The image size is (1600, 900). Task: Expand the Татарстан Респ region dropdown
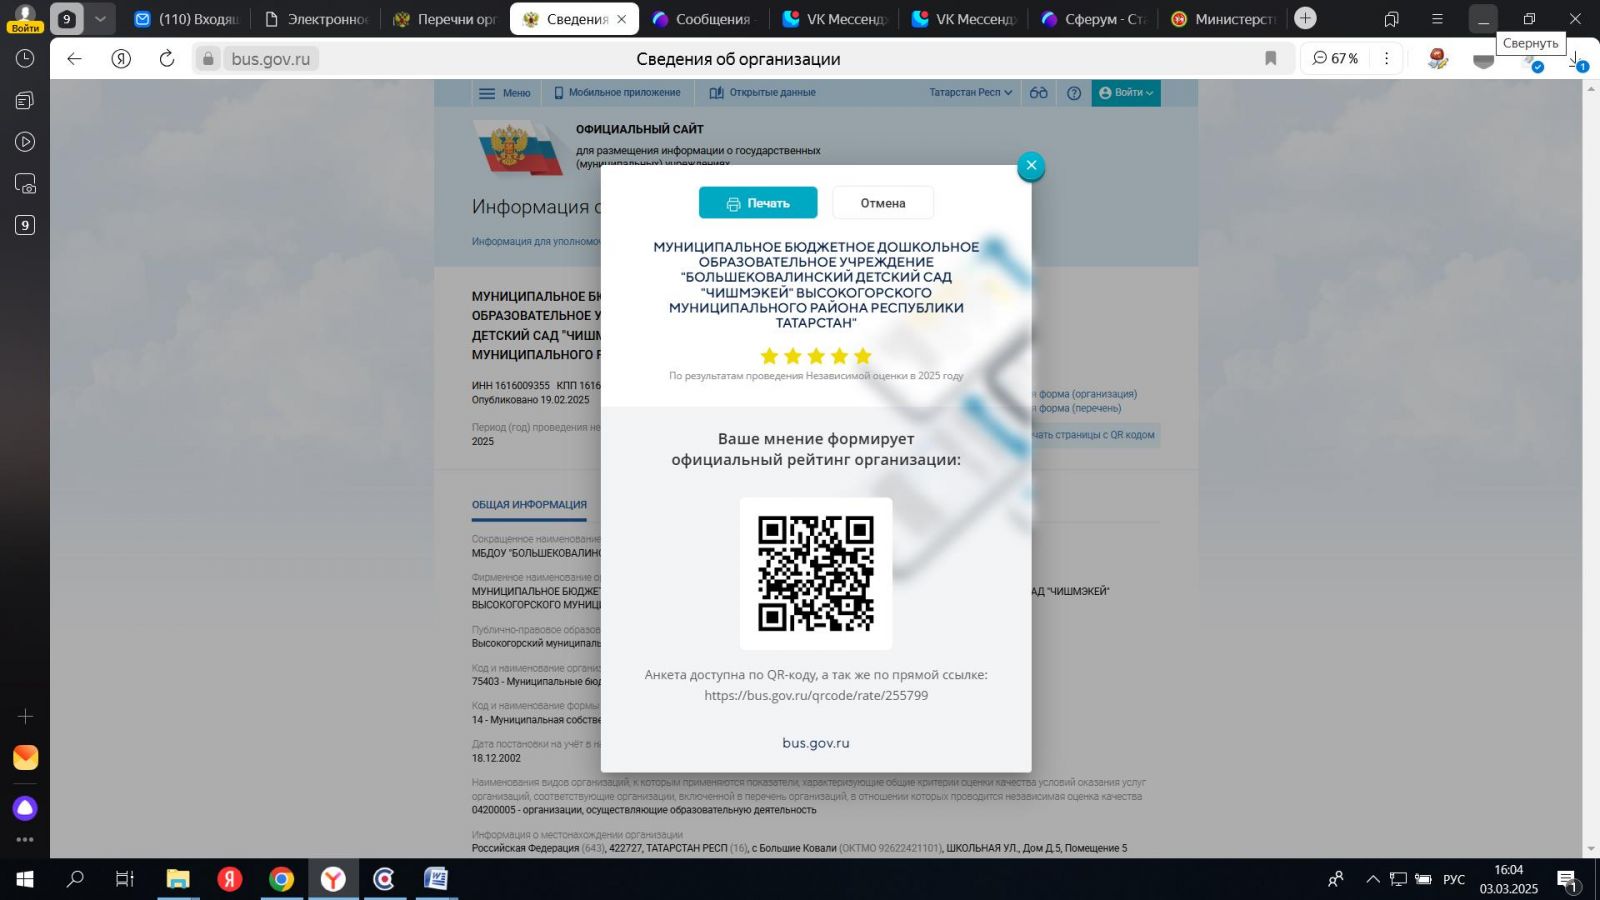(970, 93)
